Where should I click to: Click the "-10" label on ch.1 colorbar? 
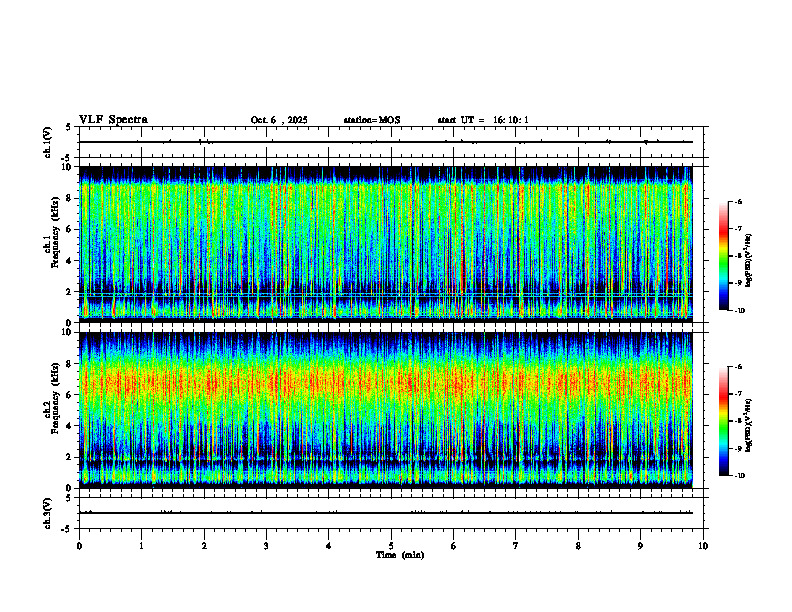pyautogui.click(x=739, y=311)
